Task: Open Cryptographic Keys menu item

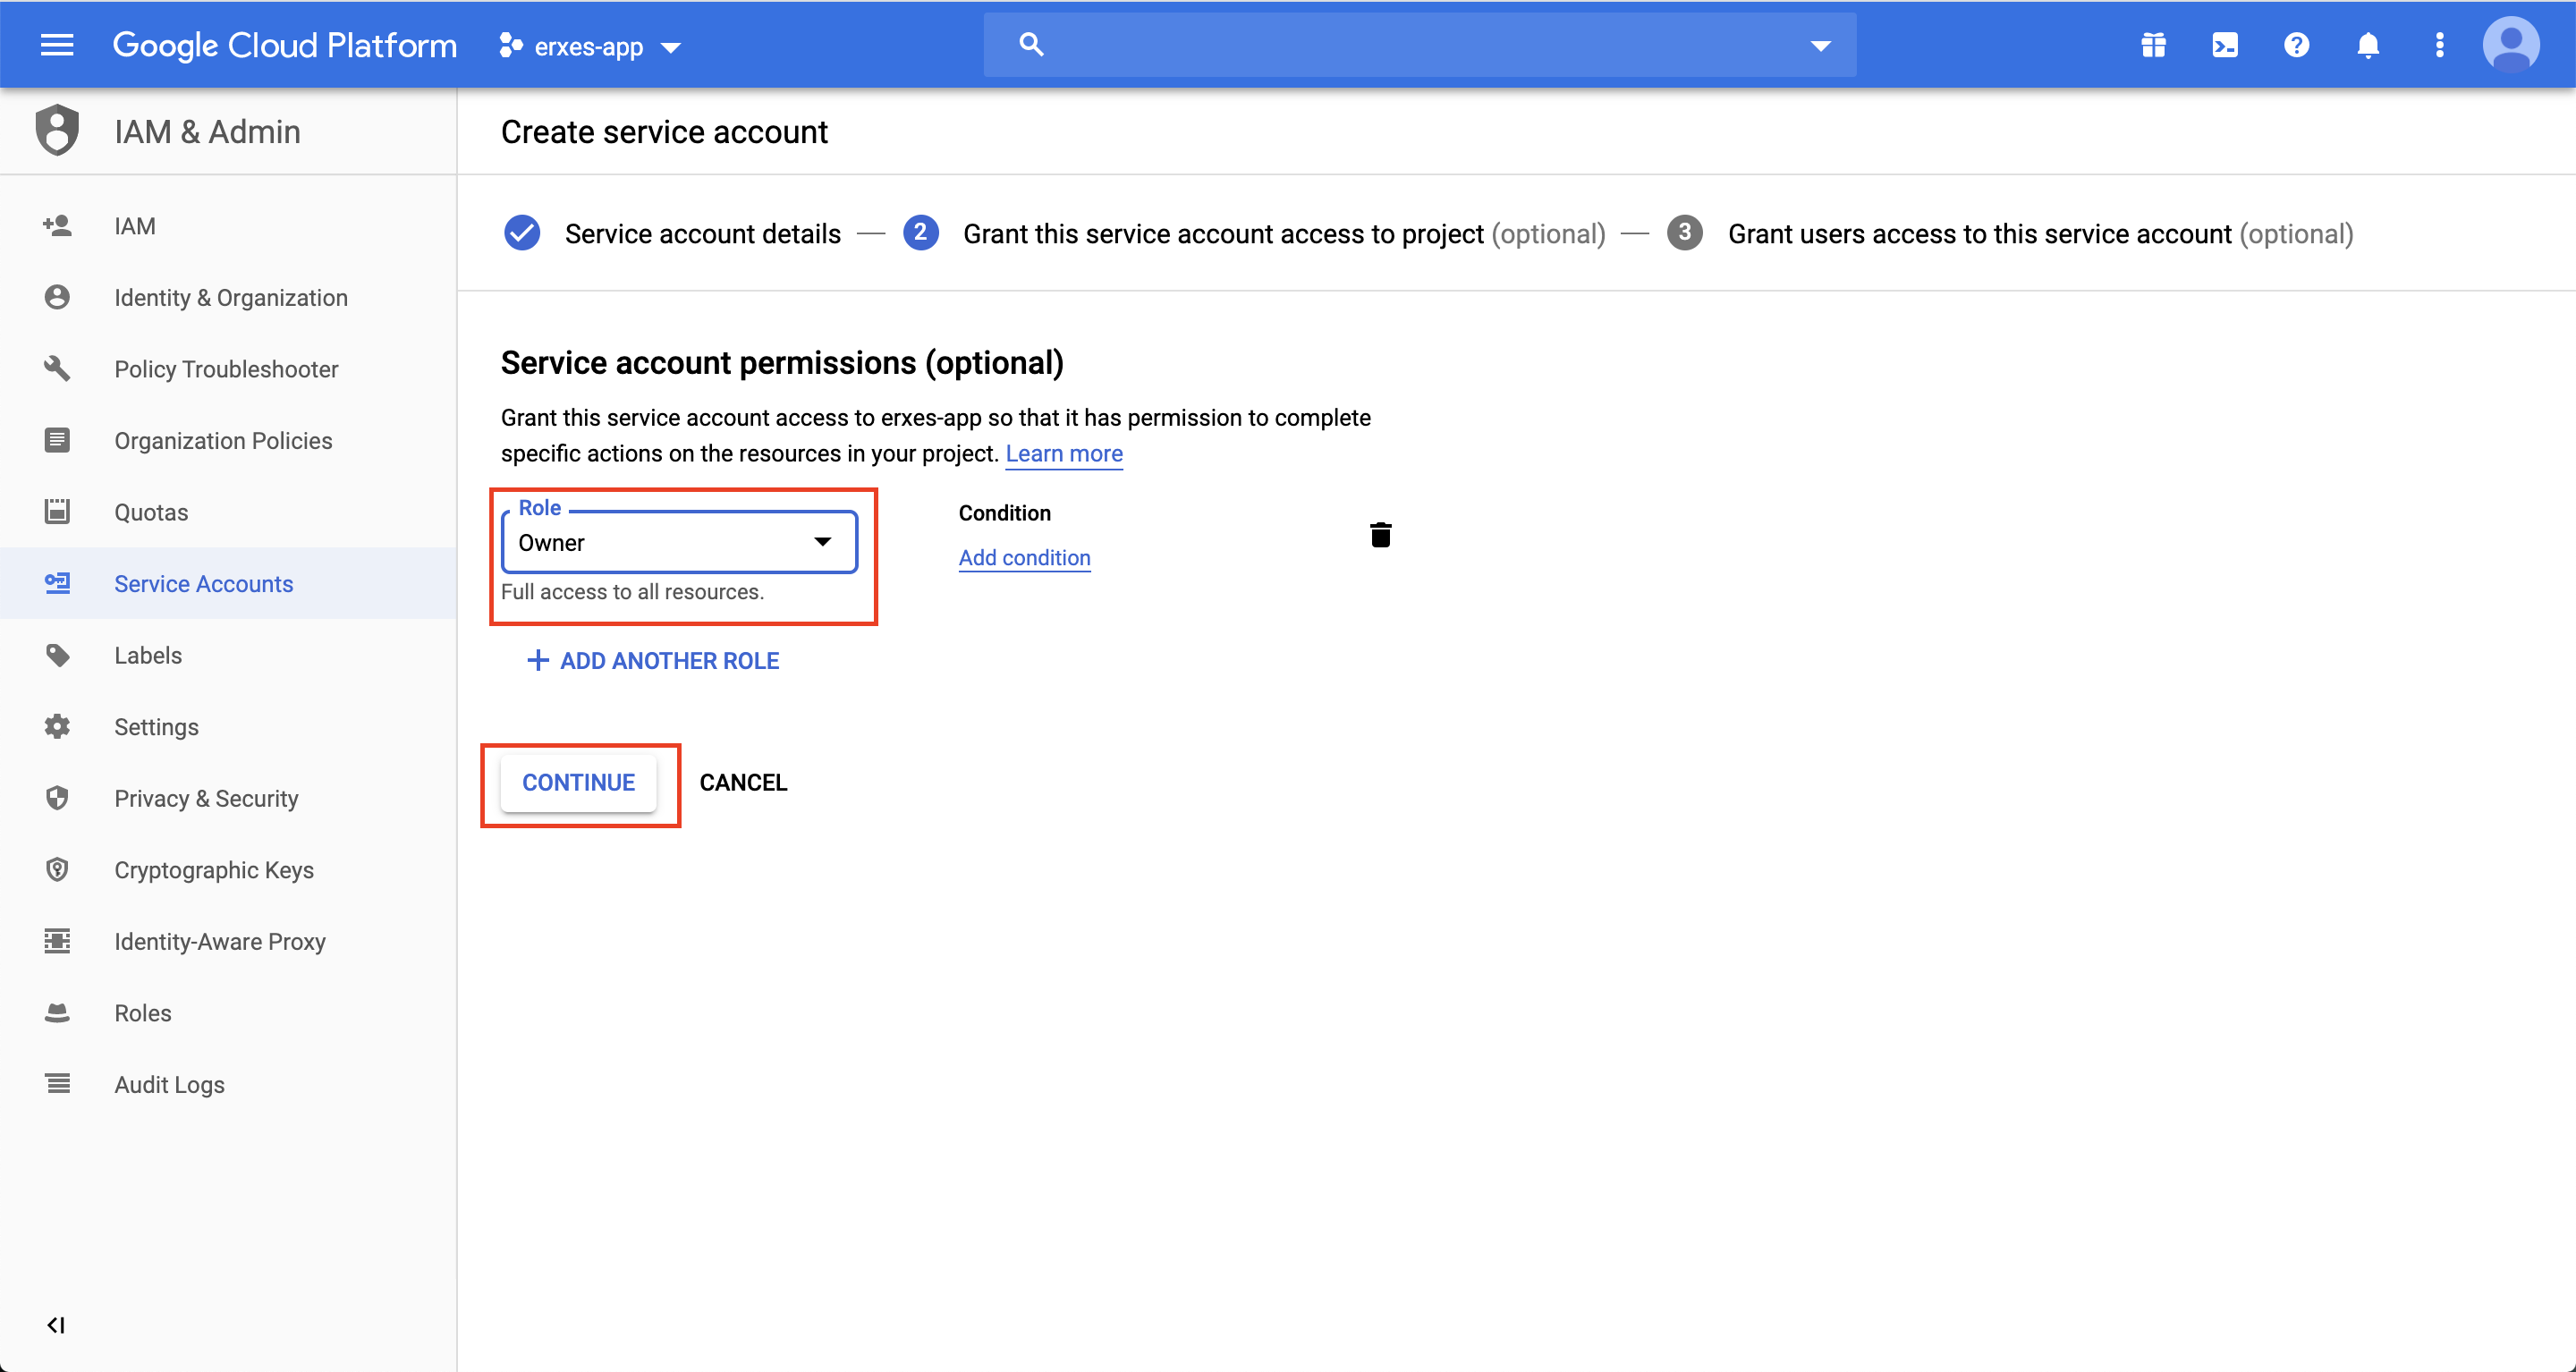Action: click(x=213, y=870)
